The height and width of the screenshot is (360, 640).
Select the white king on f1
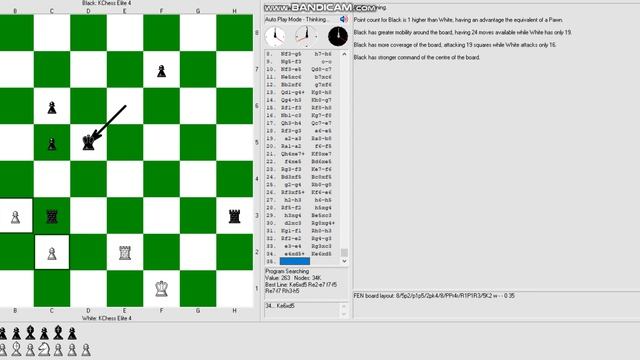coord(162,289)
